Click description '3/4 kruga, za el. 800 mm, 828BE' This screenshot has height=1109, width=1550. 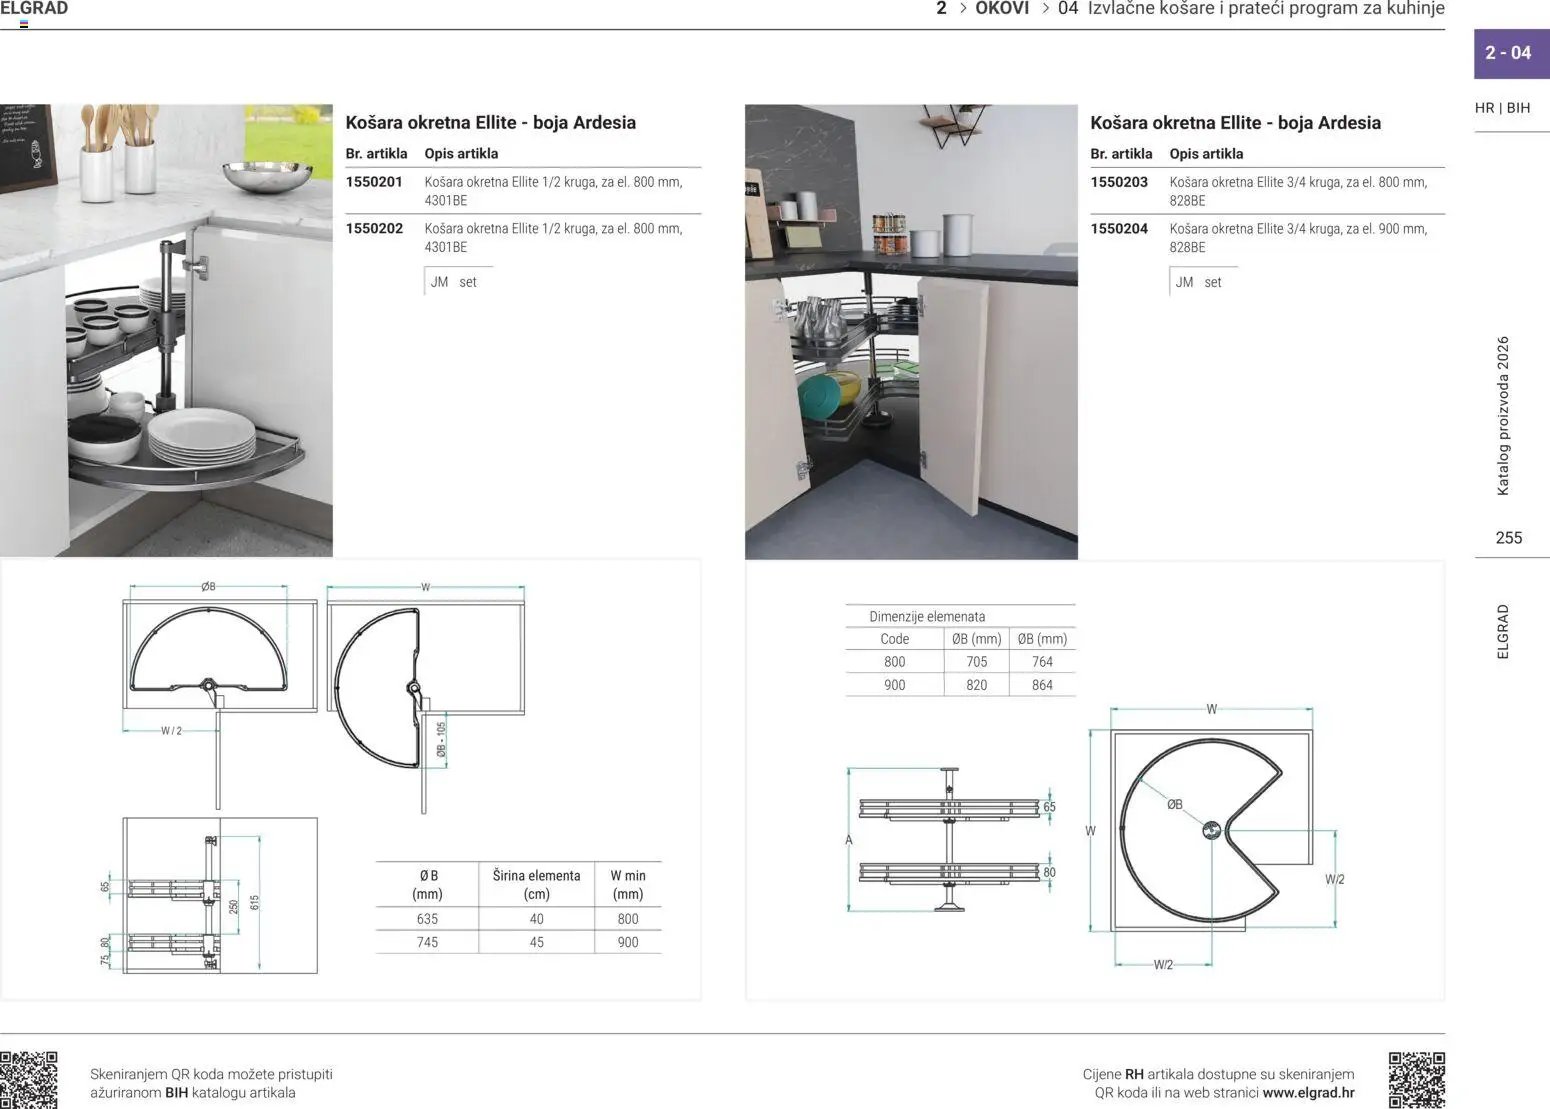[x=1298, y=191]
